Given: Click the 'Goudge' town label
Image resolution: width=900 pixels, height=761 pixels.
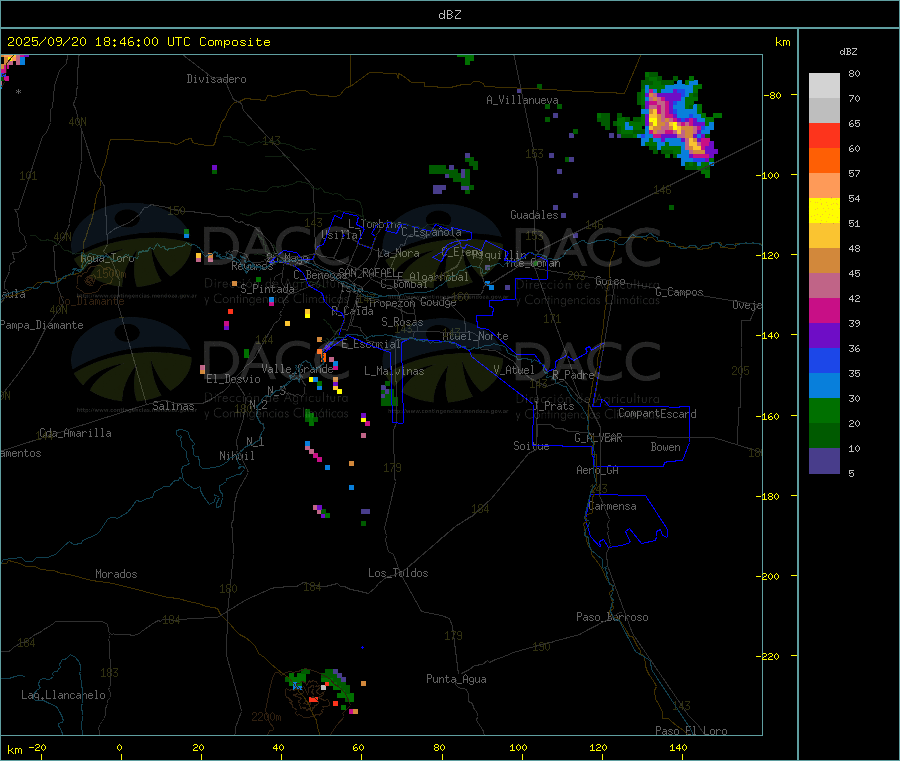Looking at the screenshot, I should [438, 302].
